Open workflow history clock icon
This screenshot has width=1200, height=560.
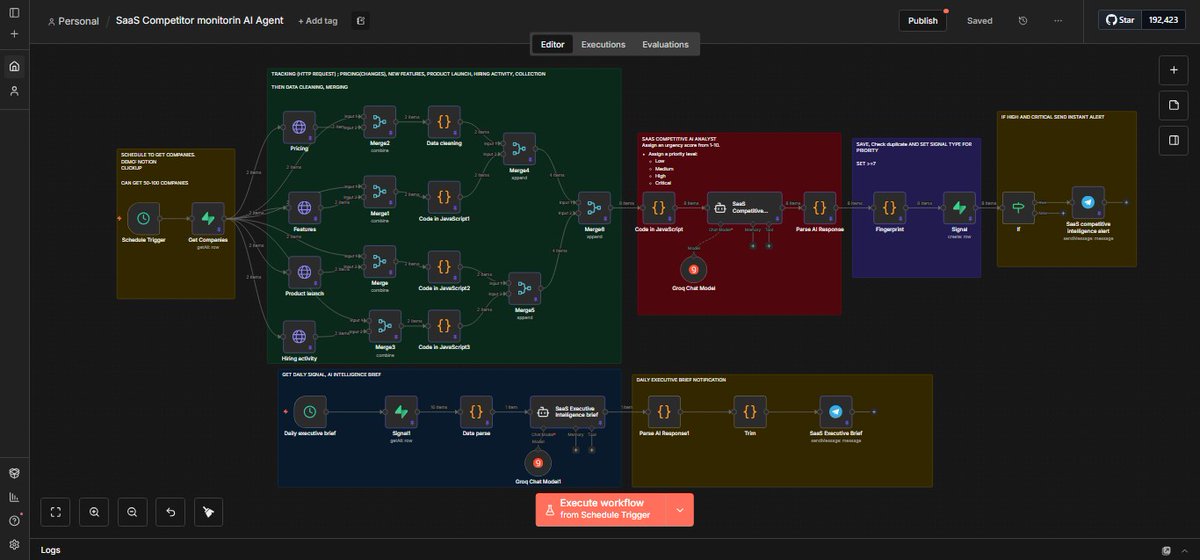click(x=1023, y=20)
